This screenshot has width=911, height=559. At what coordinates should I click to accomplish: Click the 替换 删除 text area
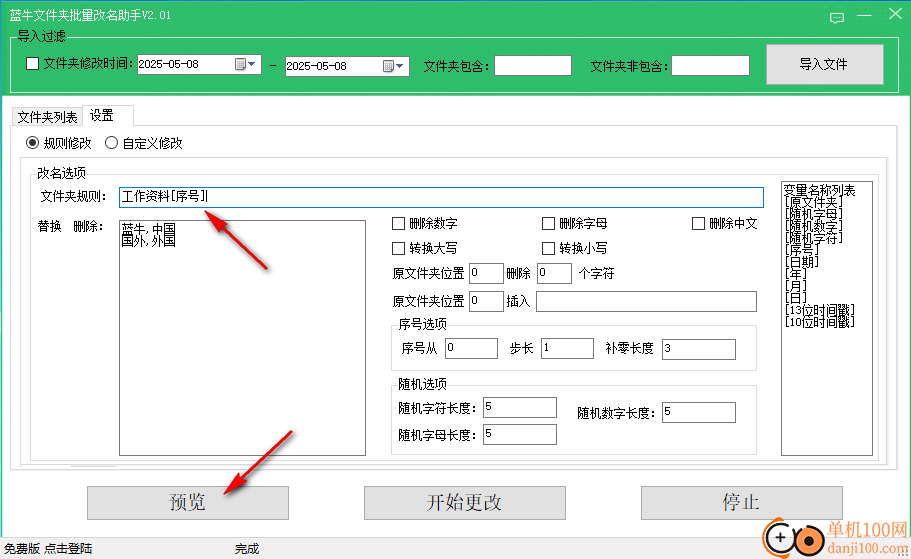pyautogui.click(x=242, y=338)
